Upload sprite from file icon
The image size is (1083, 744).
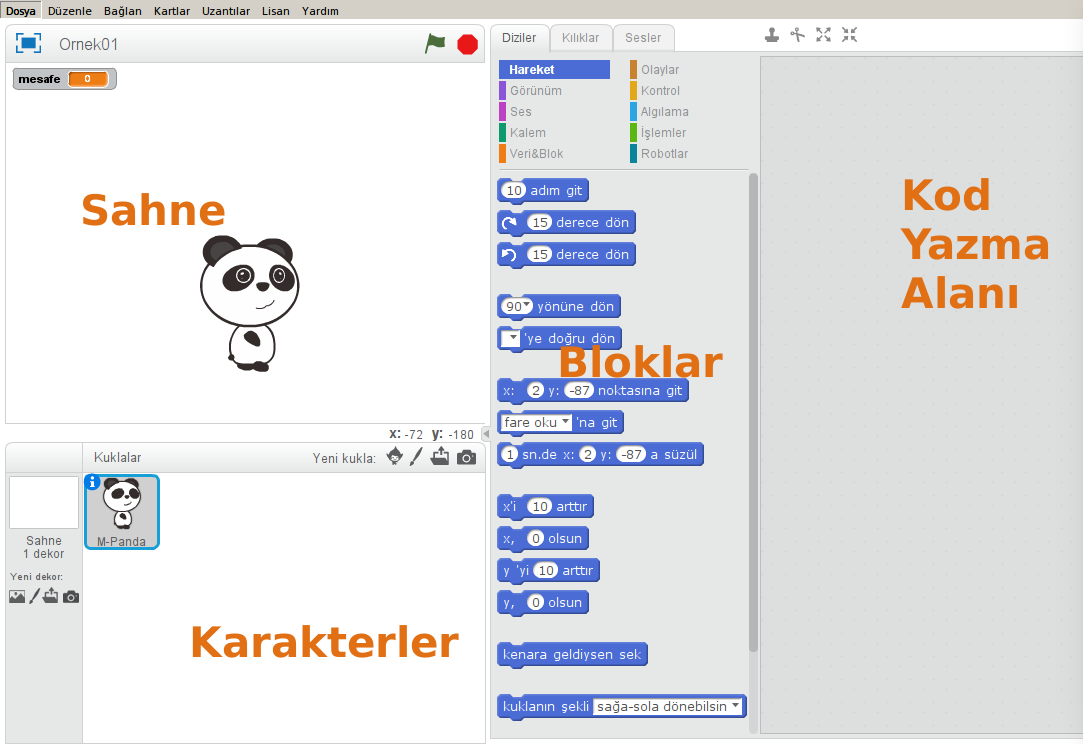(x=441, y=457)
